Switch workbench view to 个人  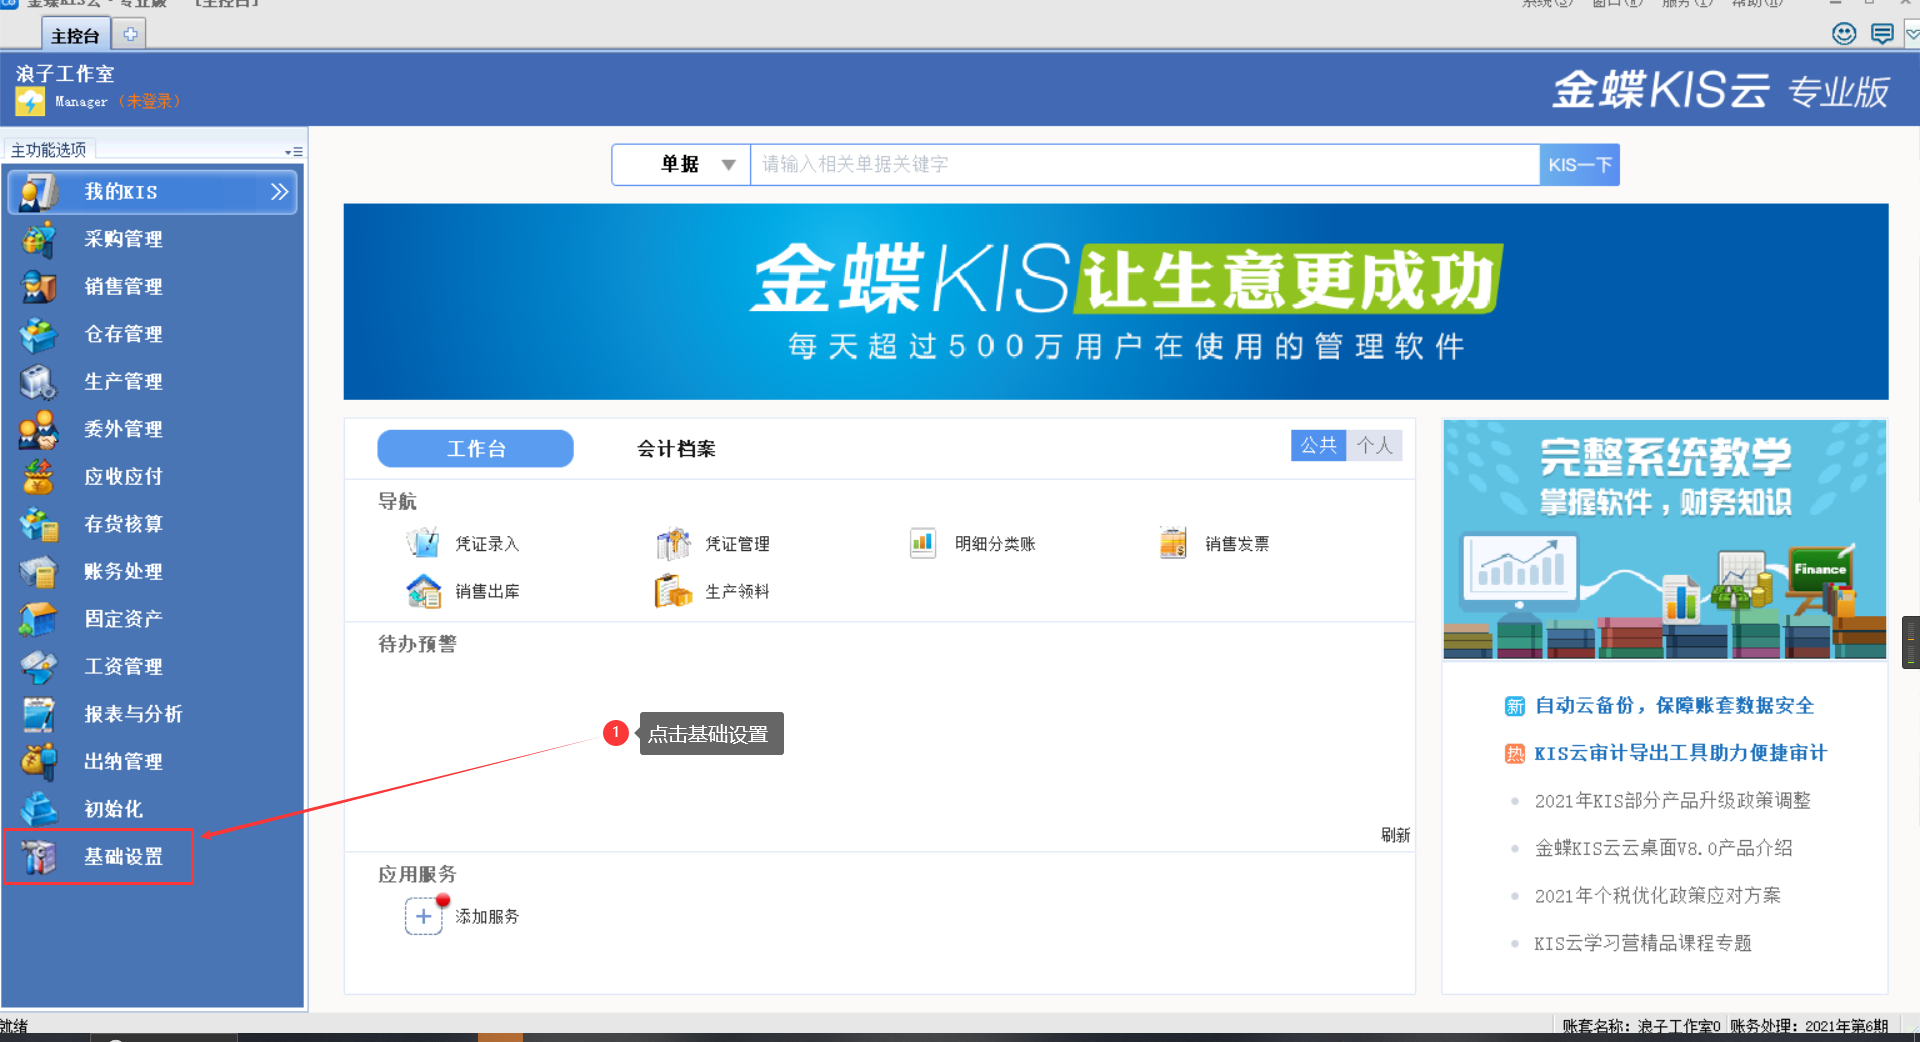[x=1374, y=445]
